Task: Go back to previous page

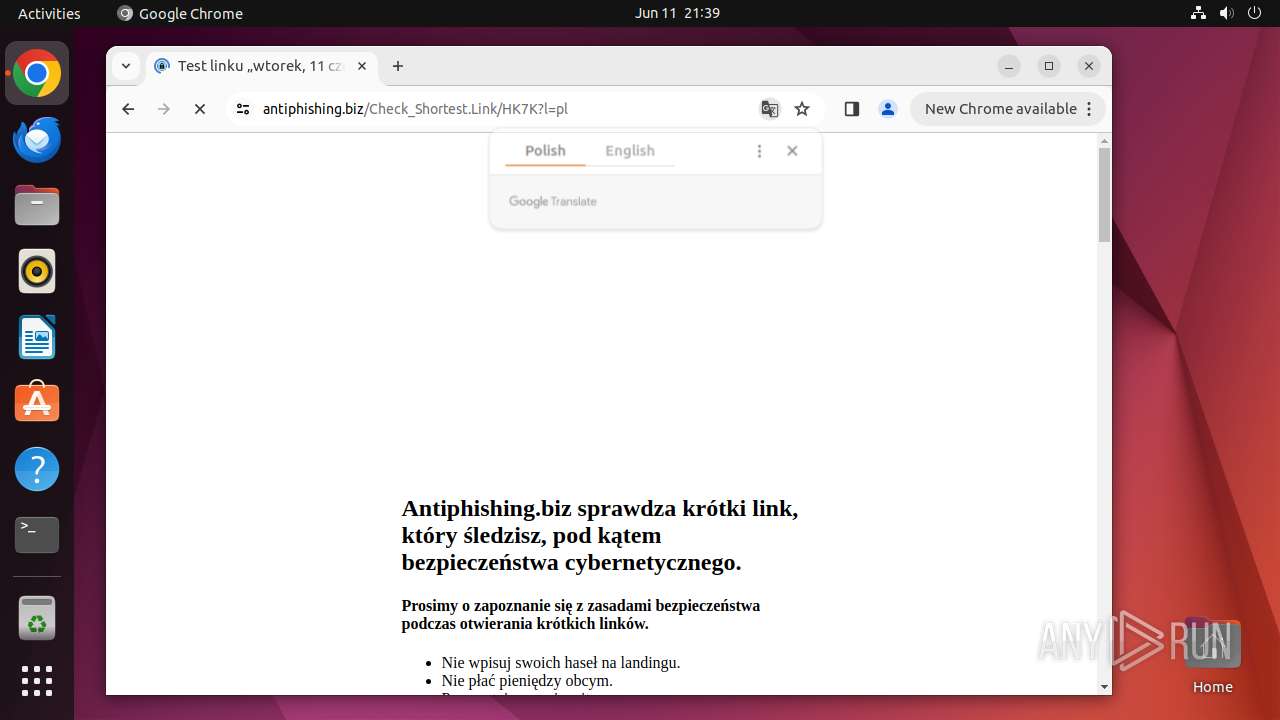Action: pyautogui.click(x=128, y=109)
